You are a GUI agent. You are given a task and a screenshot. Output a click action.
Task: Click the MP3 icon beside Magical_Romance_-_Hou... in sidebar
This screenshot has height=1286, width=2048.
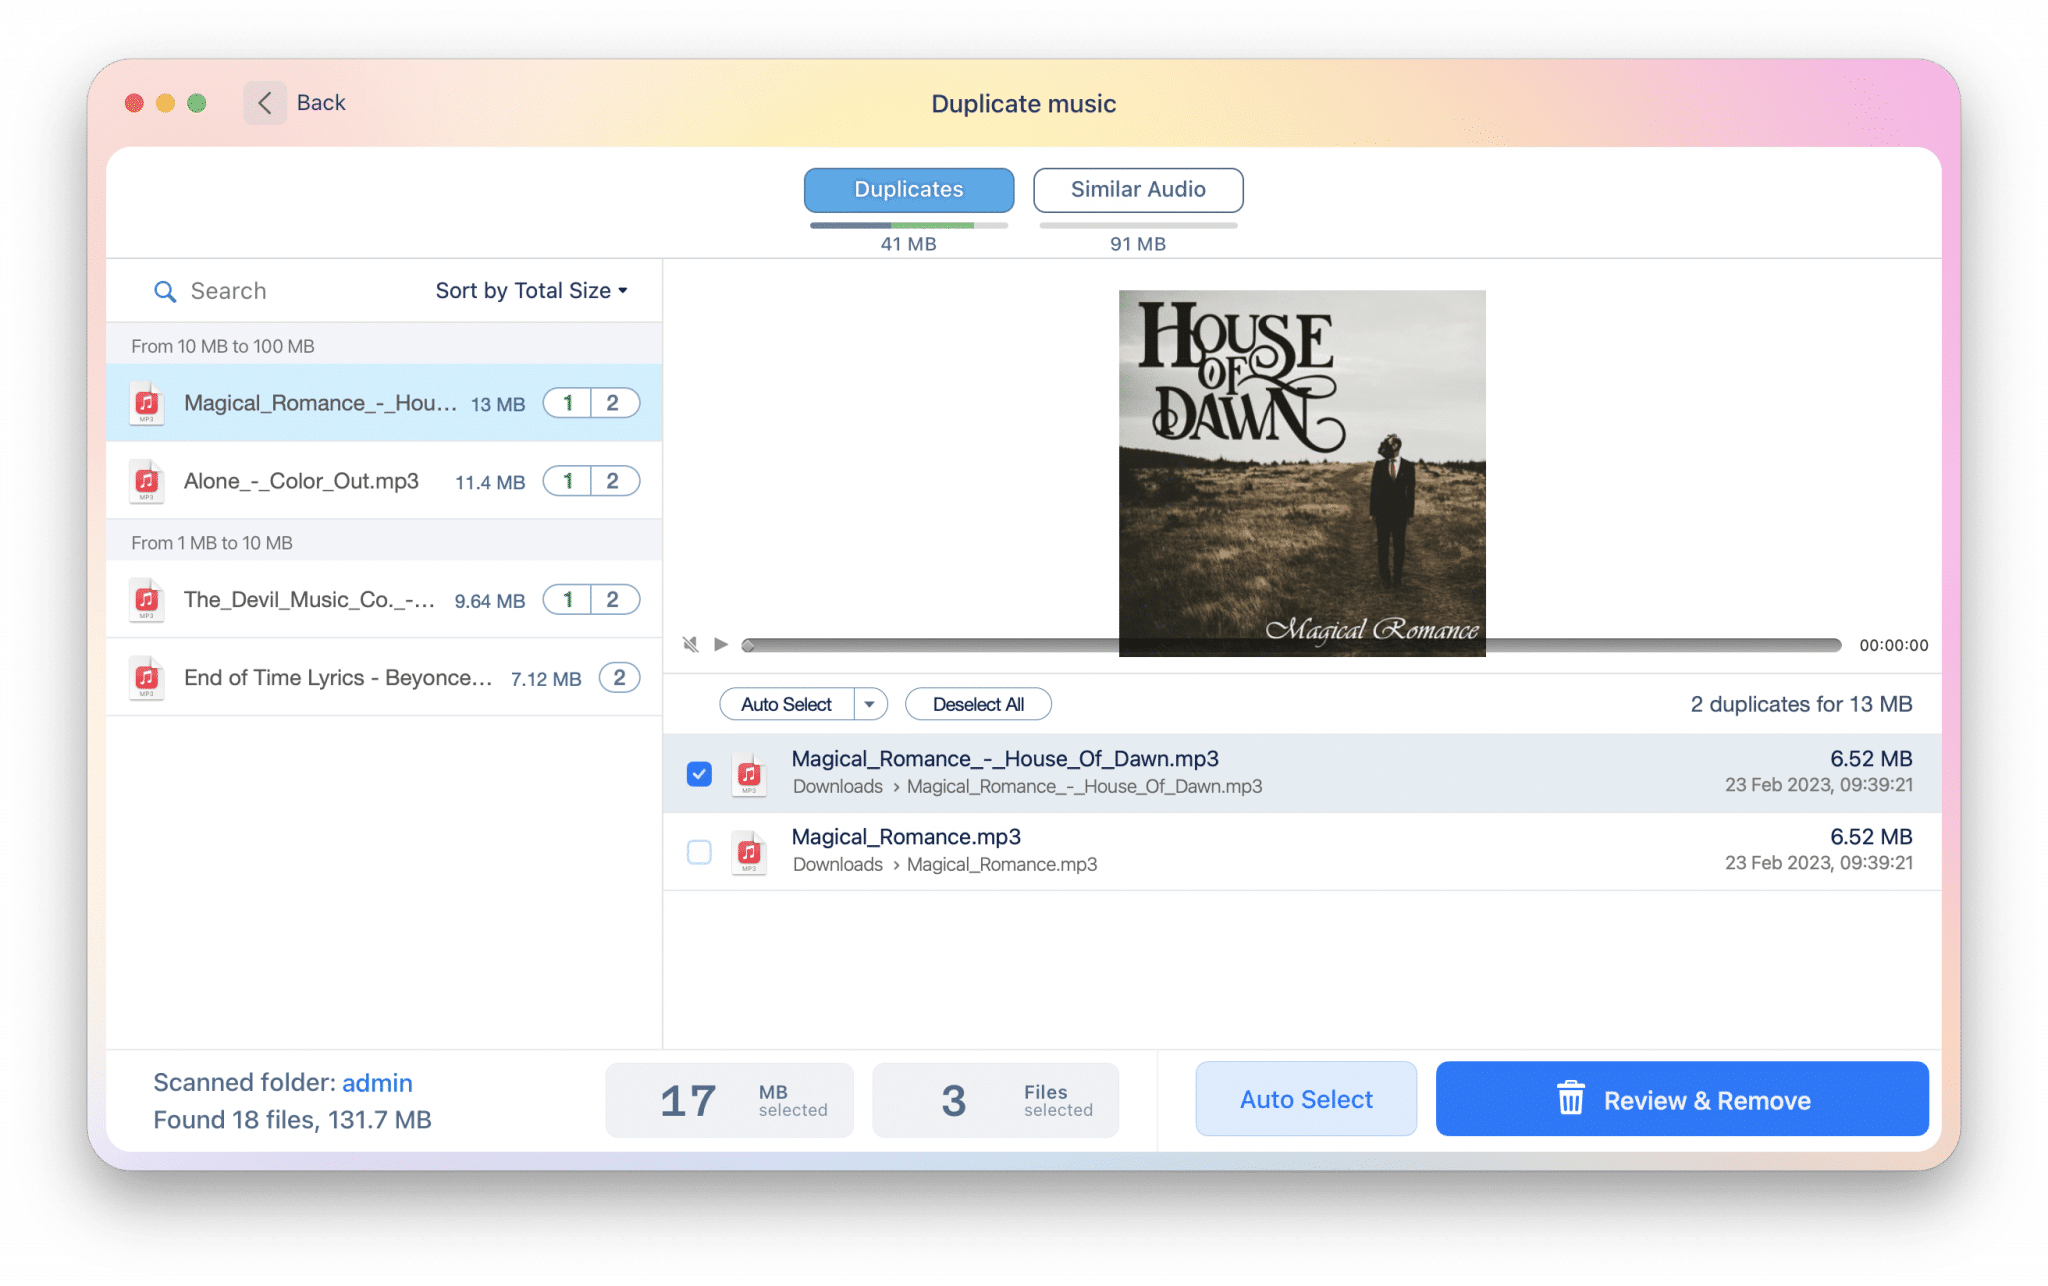click(147, 403)
